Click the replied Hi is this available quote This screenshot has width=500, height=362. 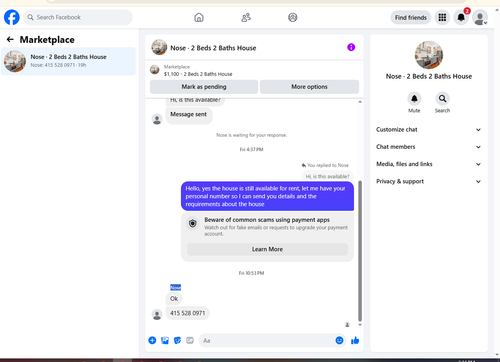coord(327,176)
